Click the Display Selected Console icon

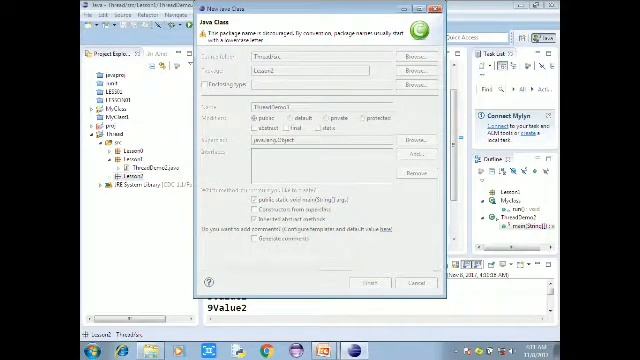click(503, 264)
